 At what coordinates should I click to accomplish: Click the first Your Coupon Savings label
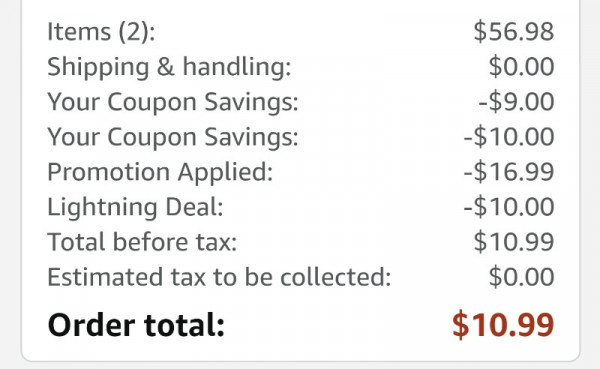[173, 102]
